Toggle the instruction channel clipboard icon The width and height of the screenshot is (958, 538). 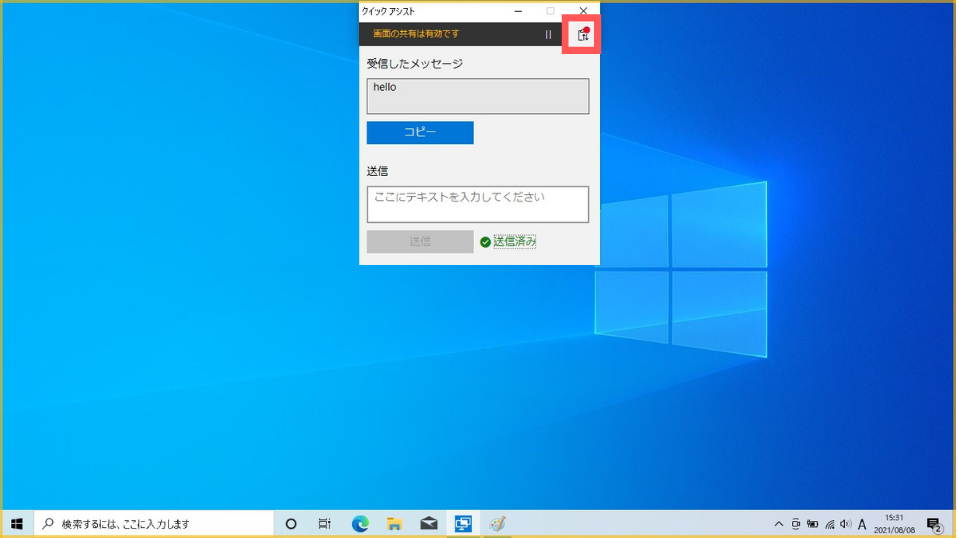(x=583, y=35)
